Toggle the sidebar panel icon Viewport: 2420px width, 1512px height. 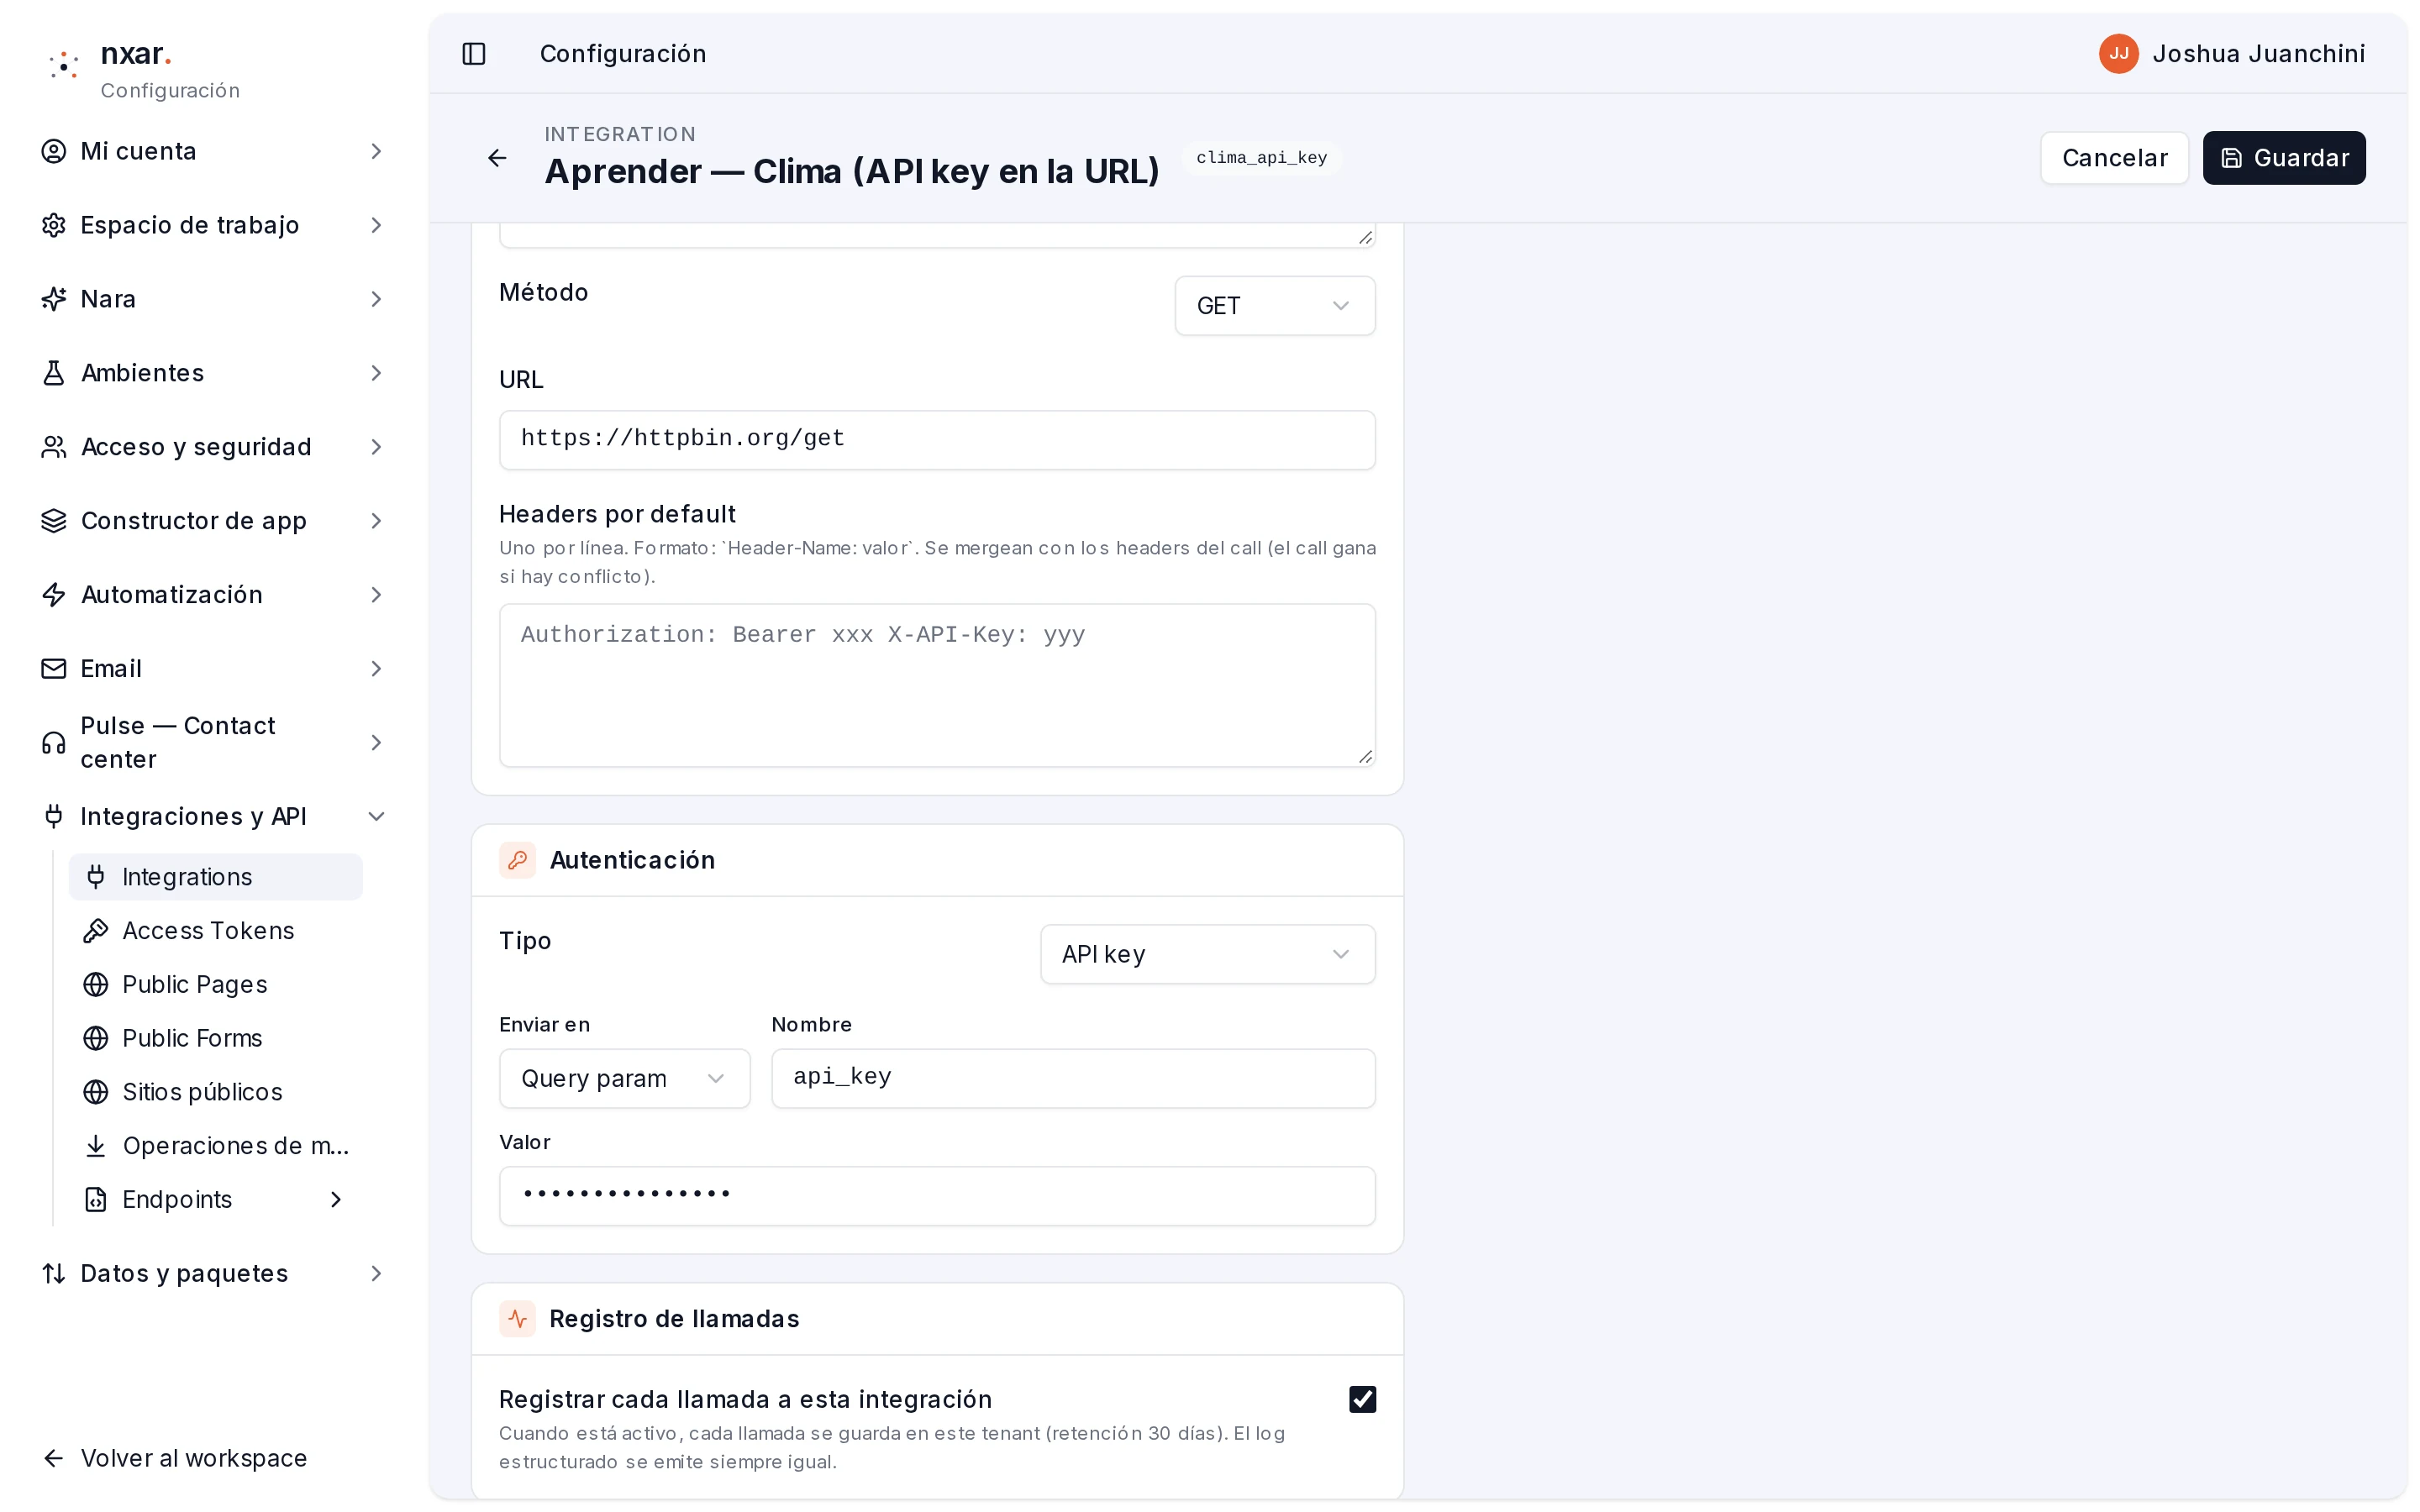click(474, 54)
